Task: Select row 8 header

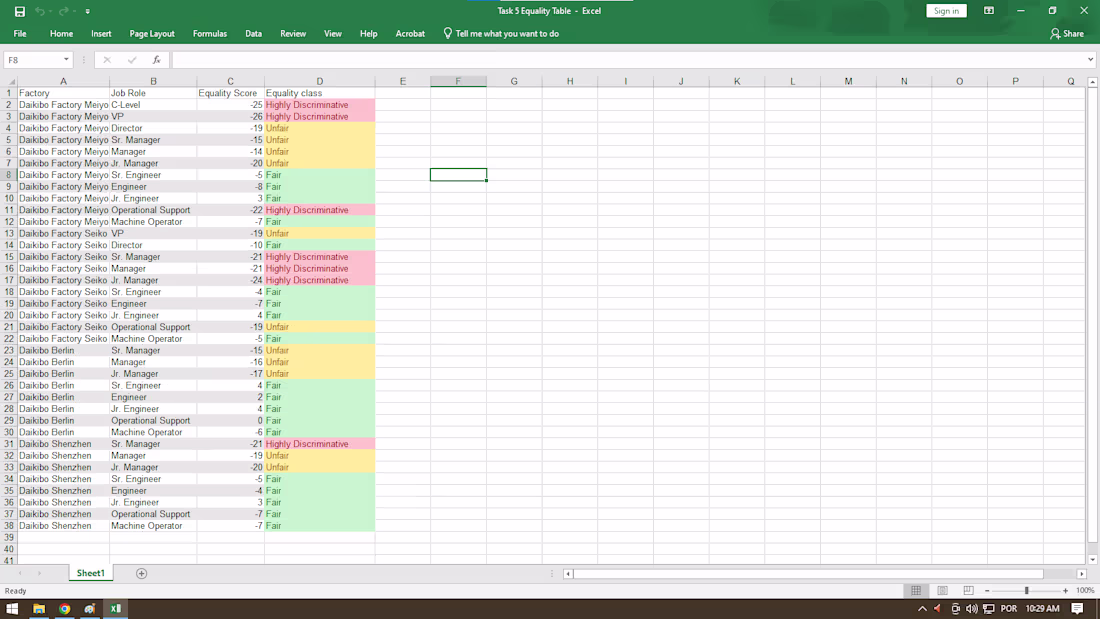Action: click(8, 175)
